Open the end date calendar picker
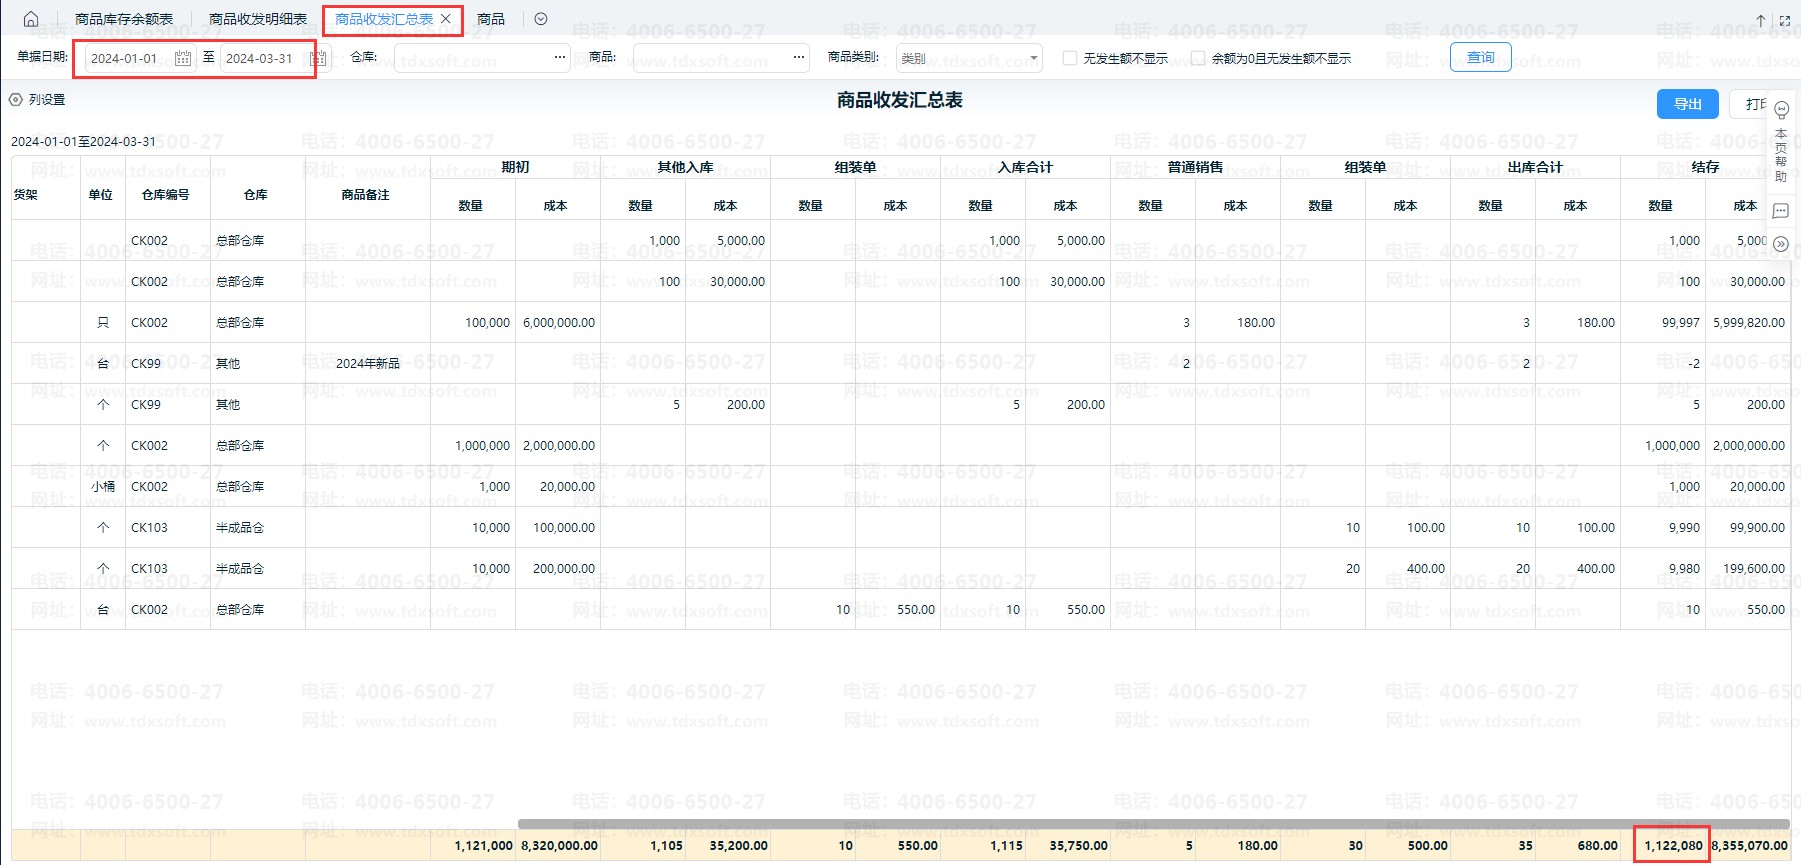Screen dimensions: 1801x865 click(318, 59)
